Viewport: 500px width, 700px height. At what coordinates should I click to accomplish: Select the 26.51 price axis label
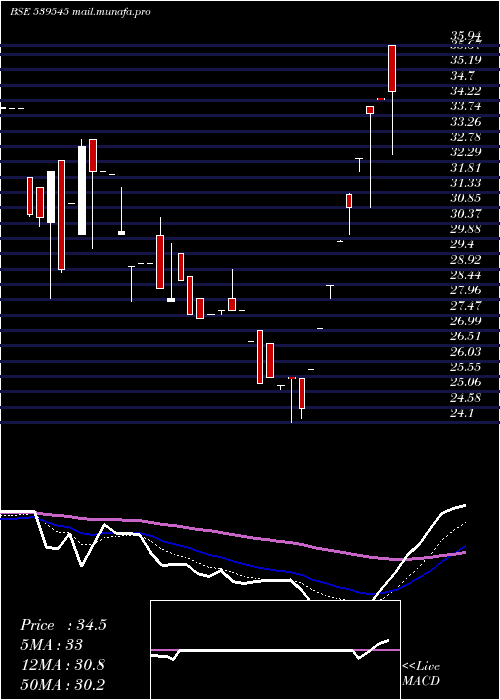[x=465, y=336]
